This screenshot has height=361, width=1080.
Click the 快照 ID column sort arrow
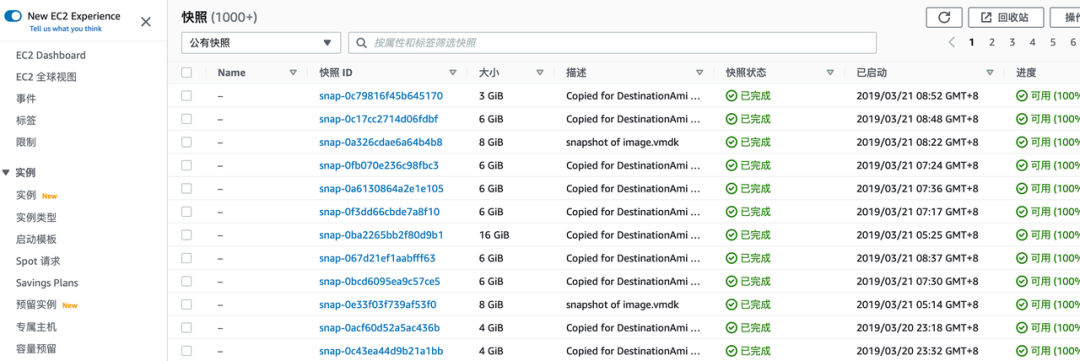453,72
